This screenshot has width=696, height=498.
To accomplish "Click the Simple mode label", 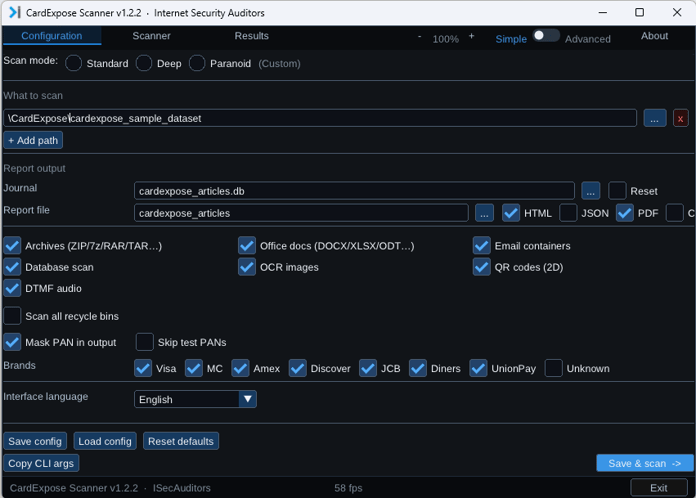I will (511, 39).
